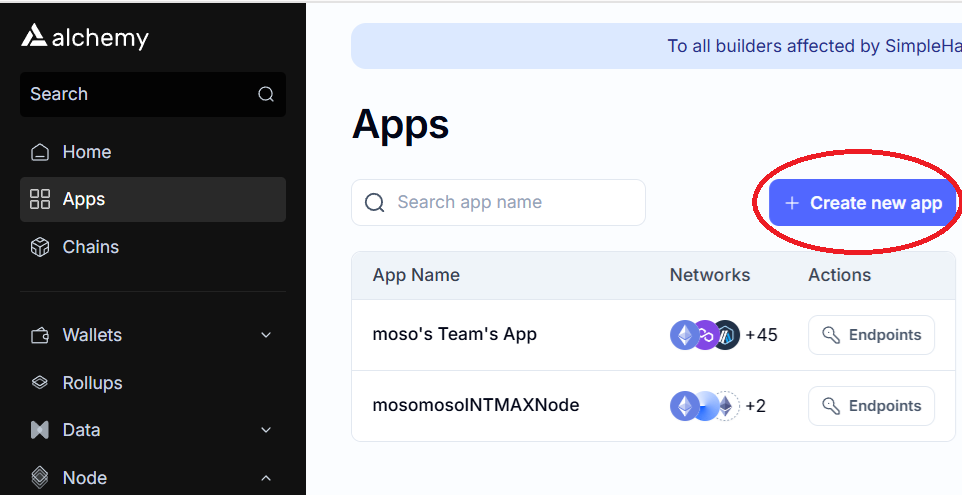This screenshot has height=495, width=962.
Task: Click the Alchemy logo
Action: tap(85, 37)
